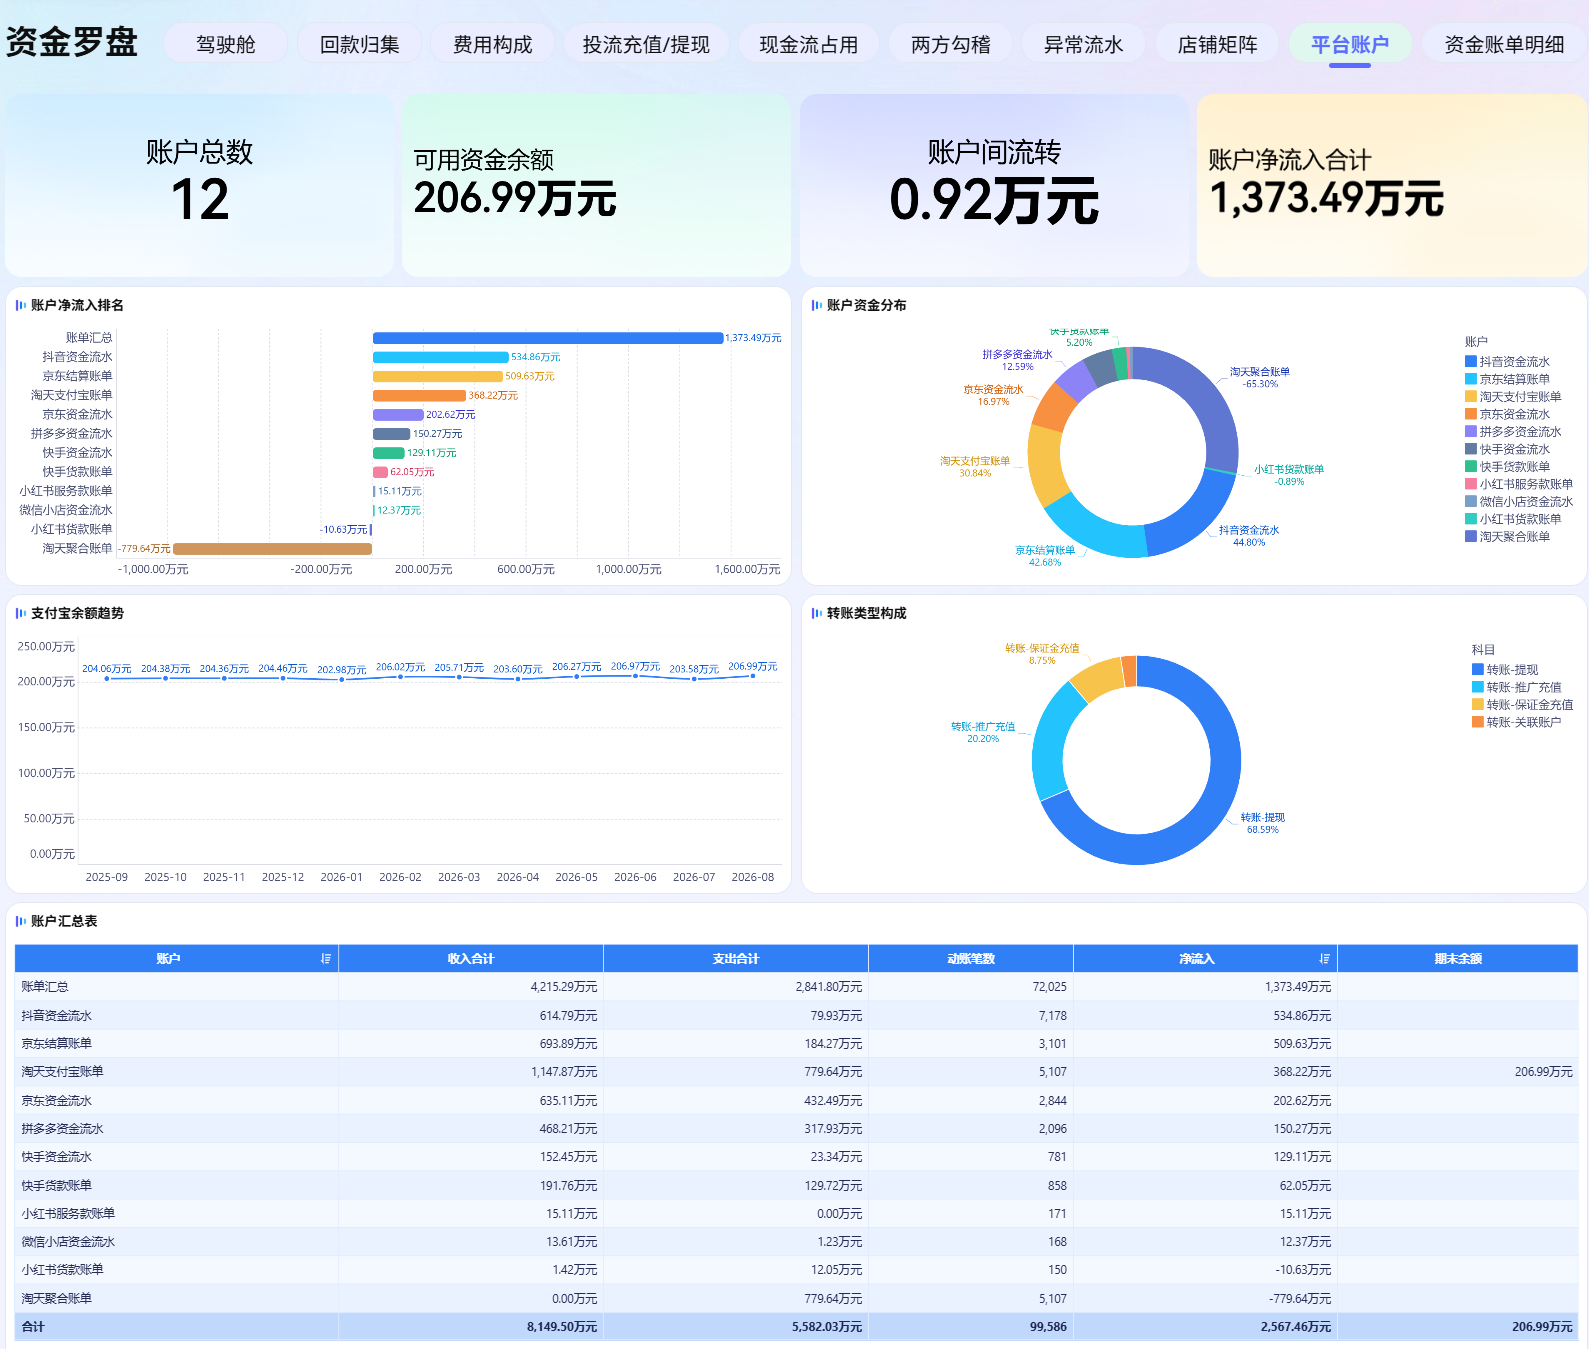Switch to the 回款归集 tab
The height and width of the screenshot is (1349, 1589).
click(x=360, y=44)
